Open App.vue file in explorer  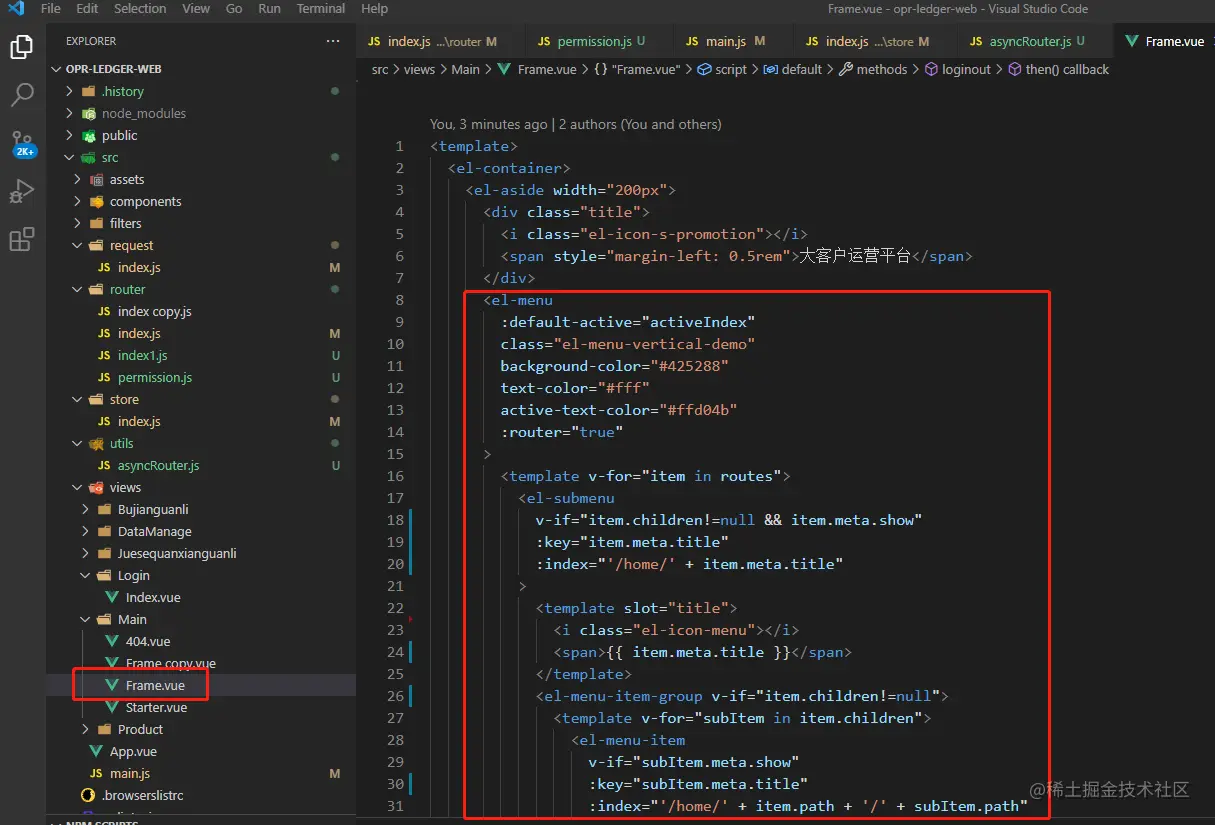pyautogui.click(x=133, y=751)
